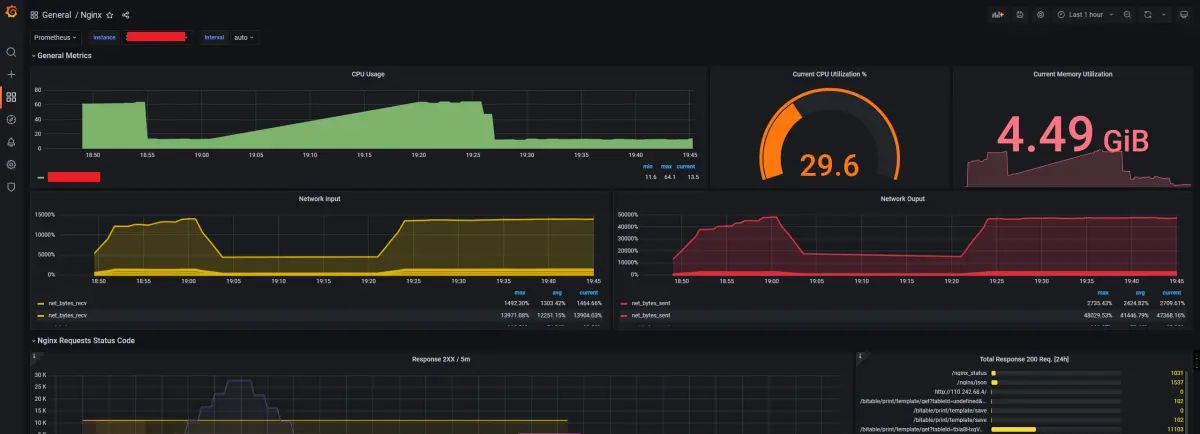The image size is (1200, 434).
Task: Open dashboard settings cog in top bar
Action: click(x=1040, y=15)
